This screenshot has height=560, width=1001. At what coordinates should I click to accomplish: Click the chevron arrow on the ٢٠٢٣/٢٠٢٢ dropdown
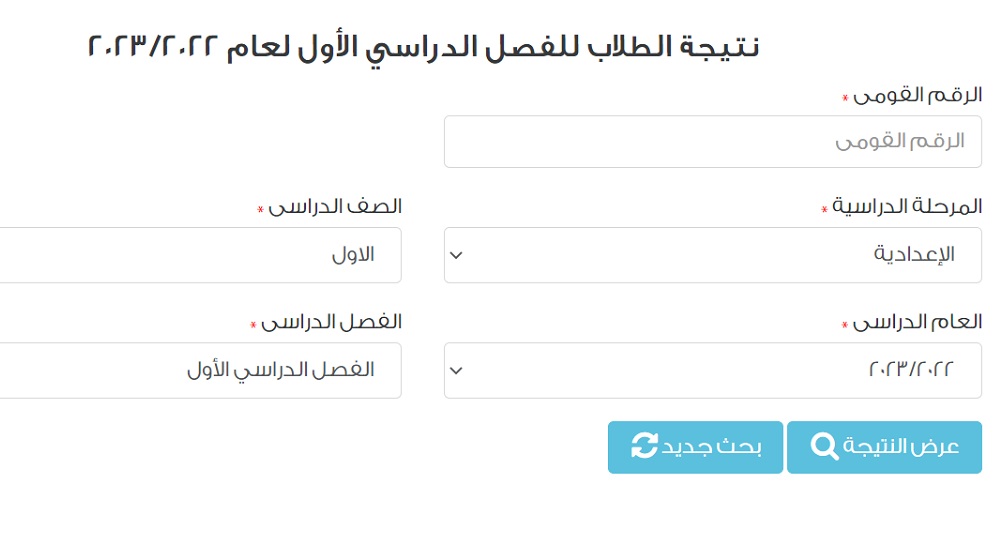coord(457,370)
